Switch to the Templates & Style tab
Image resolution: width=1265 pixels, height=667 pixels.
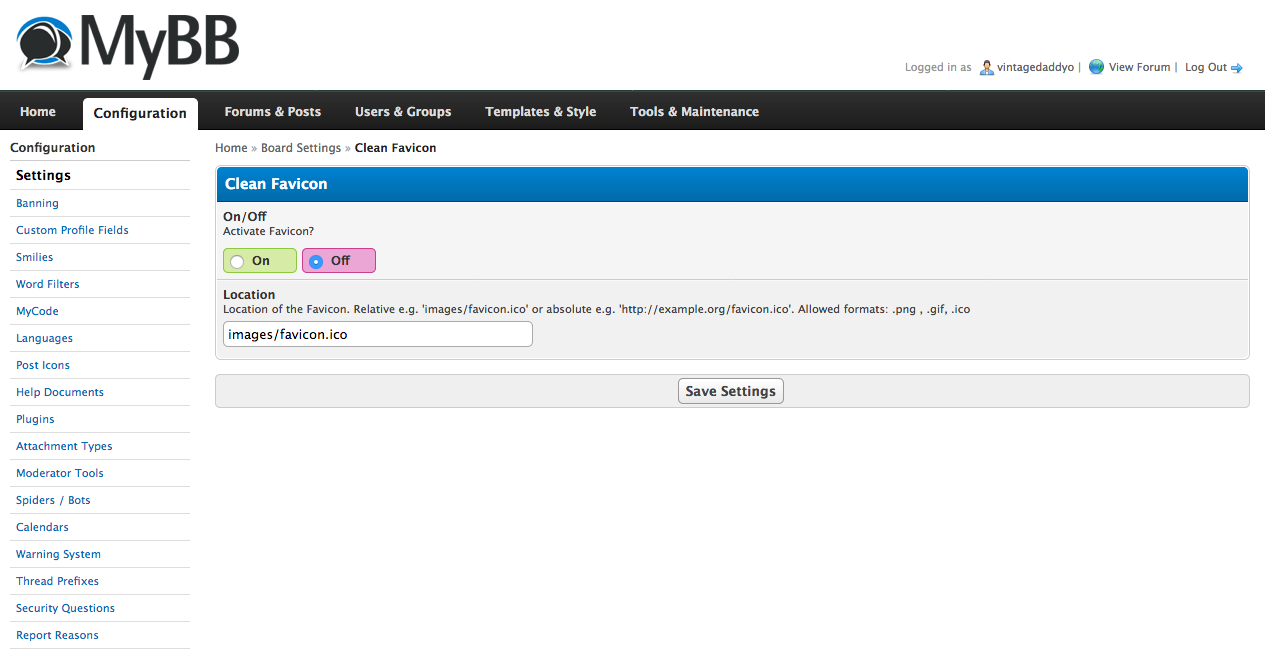[540, 112]
